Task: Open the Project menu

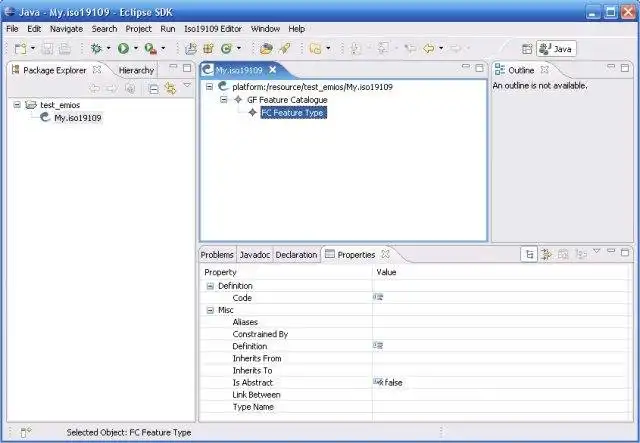Action: pyautogui.click(x=139, y=29)
